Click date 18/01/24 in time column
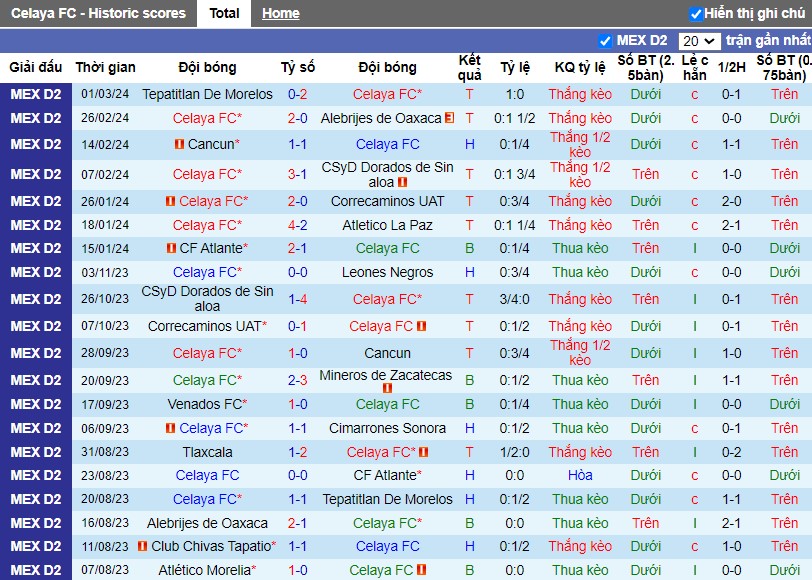 coord(105,225)
